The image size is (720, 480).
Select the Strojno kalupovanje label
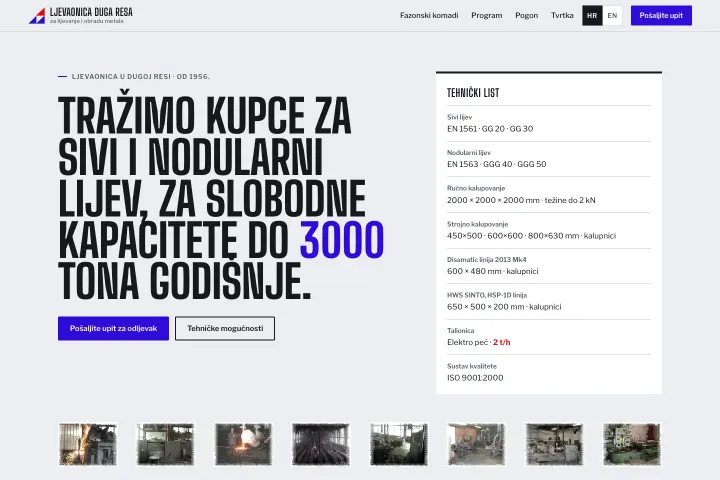[x=478, y=224]
